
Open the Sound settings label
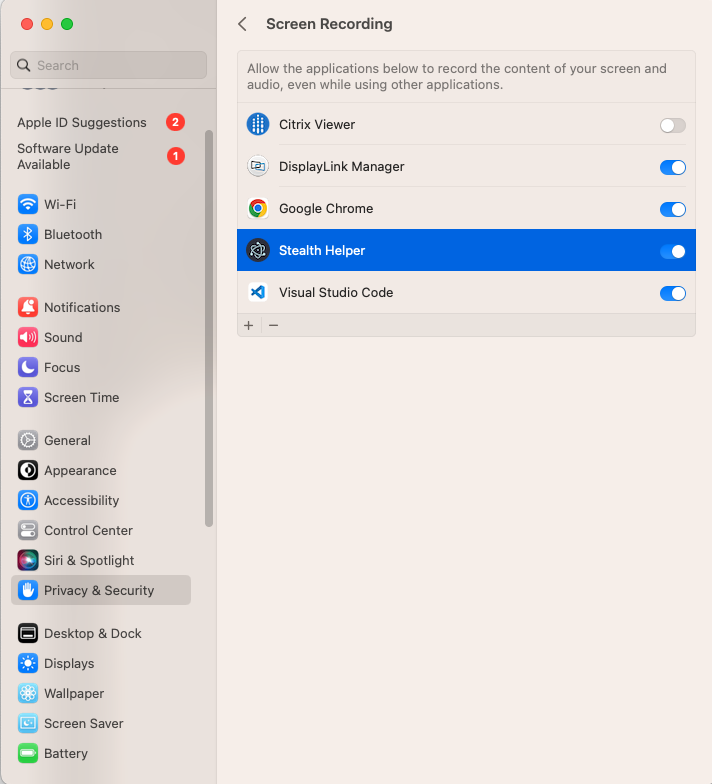[63, 338]
